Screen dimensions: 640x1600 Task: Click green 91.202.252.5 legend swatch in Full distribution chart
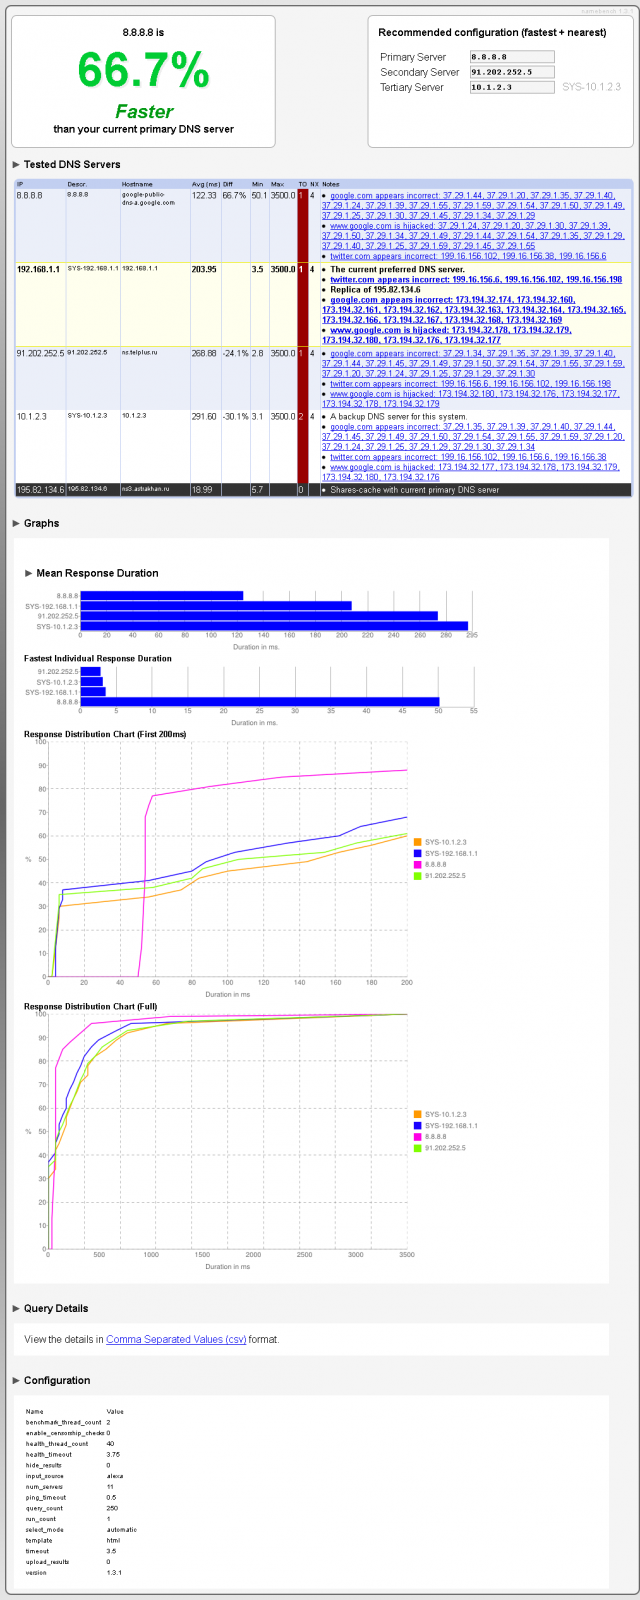point(418,1148)
